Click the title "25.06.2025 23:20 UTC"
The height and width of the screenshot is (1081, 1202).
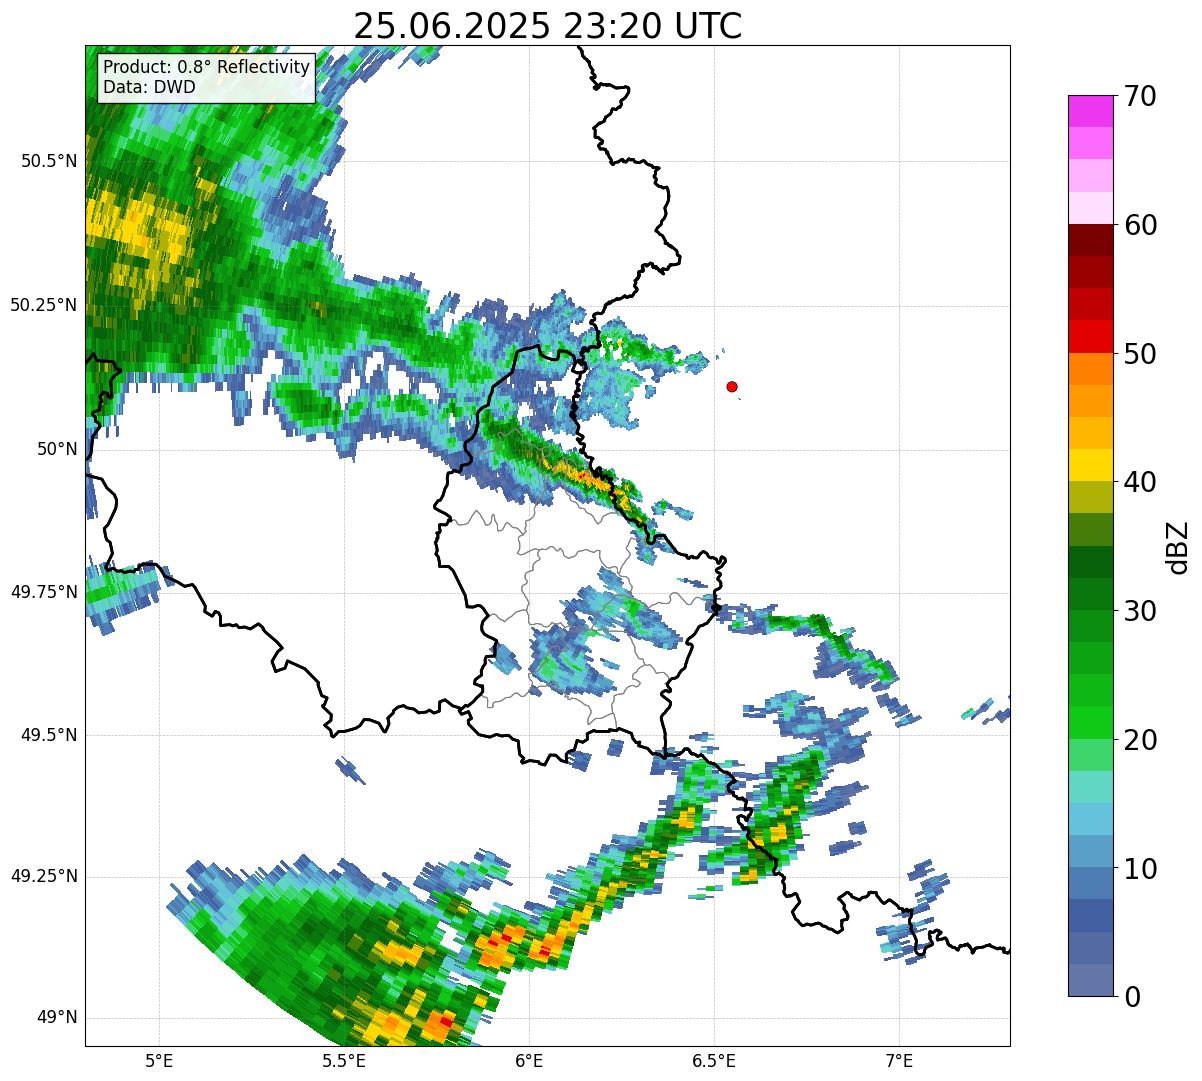(548, 26)
